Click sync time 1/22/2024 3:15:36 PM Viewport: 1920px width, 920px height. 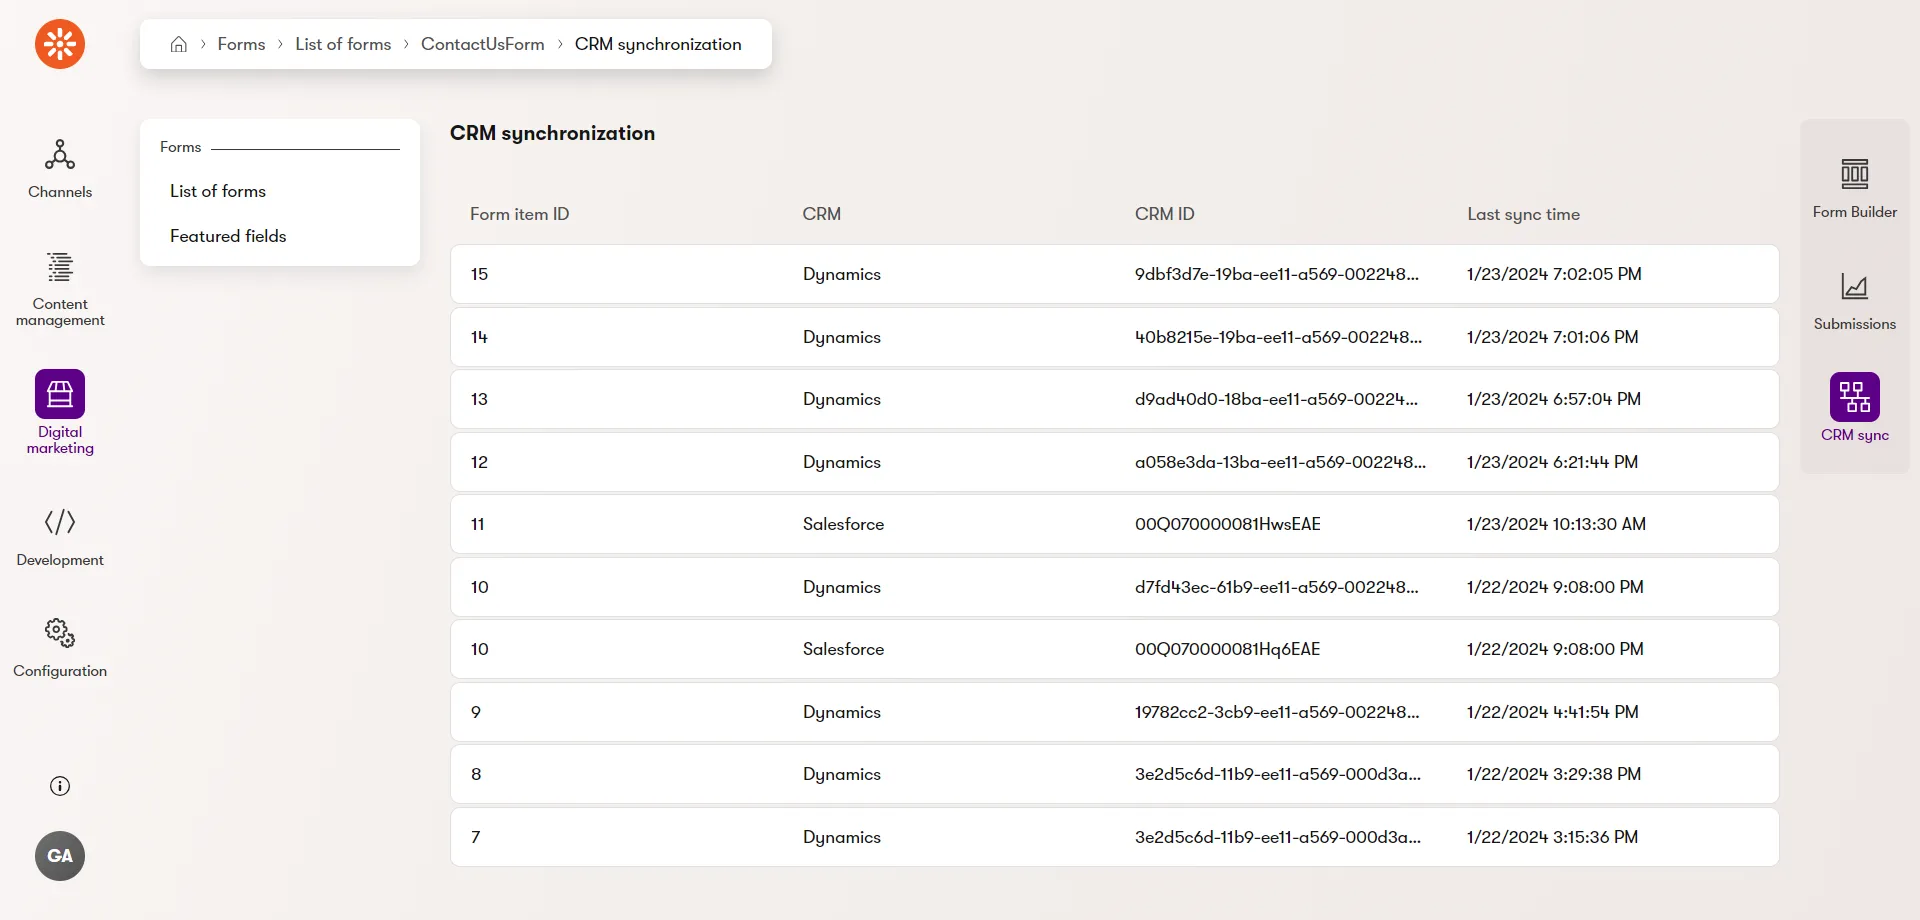pyautogui.click(x=1553, y=837)
